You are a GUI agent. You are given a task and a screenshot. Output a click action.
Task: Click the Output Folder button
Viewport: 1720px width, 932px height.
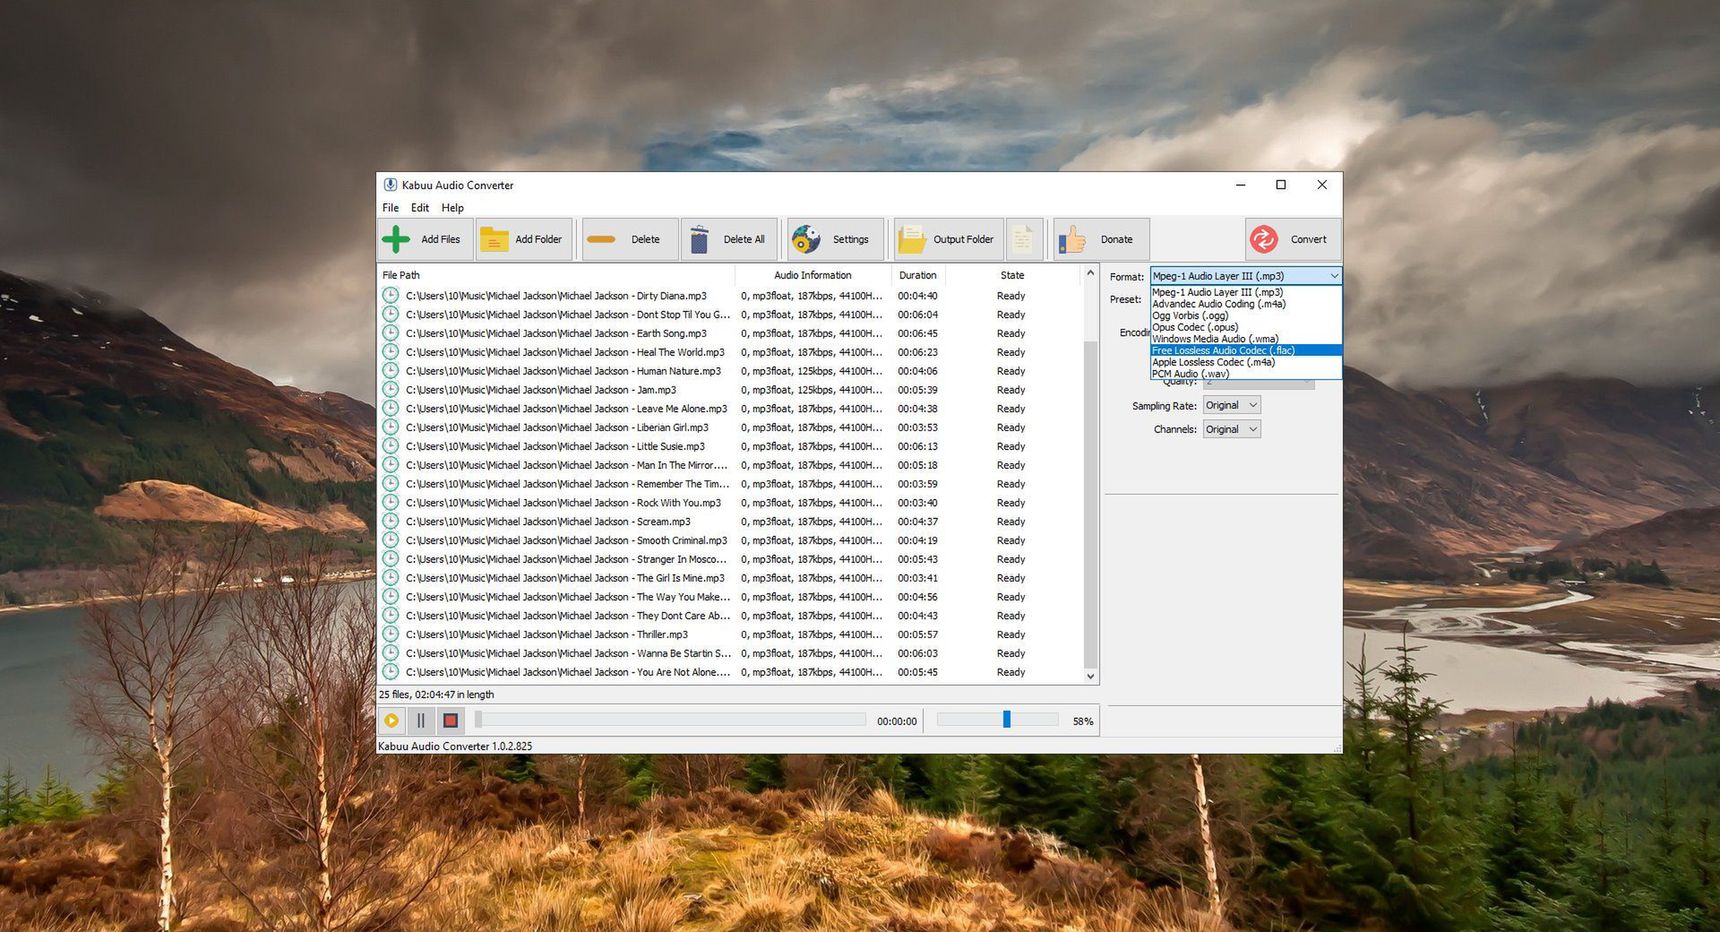coord(948,239)
